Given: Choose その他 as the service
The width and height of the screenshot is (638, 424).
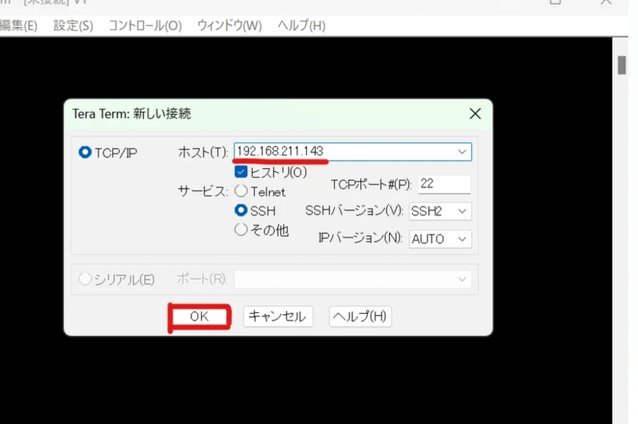Looking at the screenshot, I should pos(241,229).
